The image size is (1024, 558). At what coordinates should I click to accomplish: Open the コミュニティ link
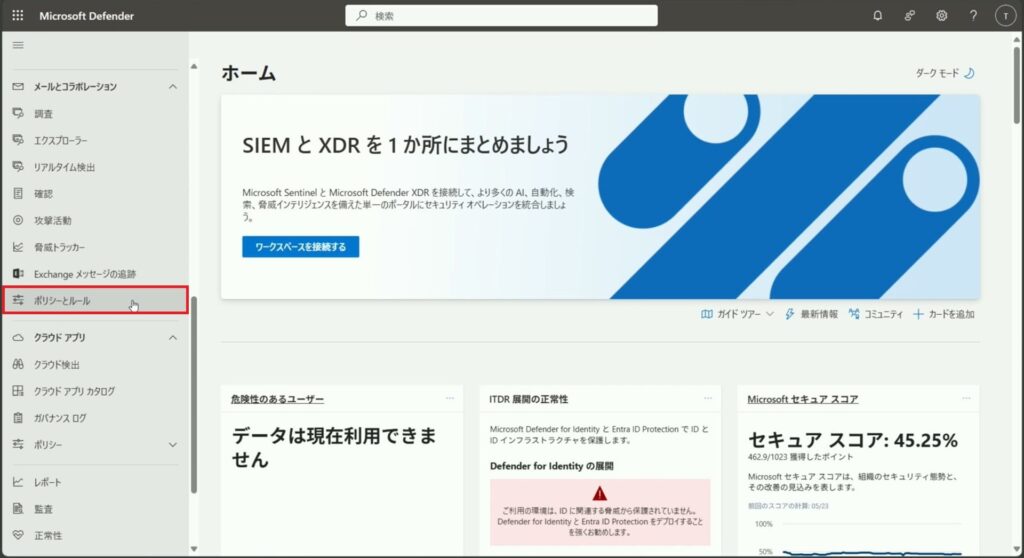[x=876, y=314]
